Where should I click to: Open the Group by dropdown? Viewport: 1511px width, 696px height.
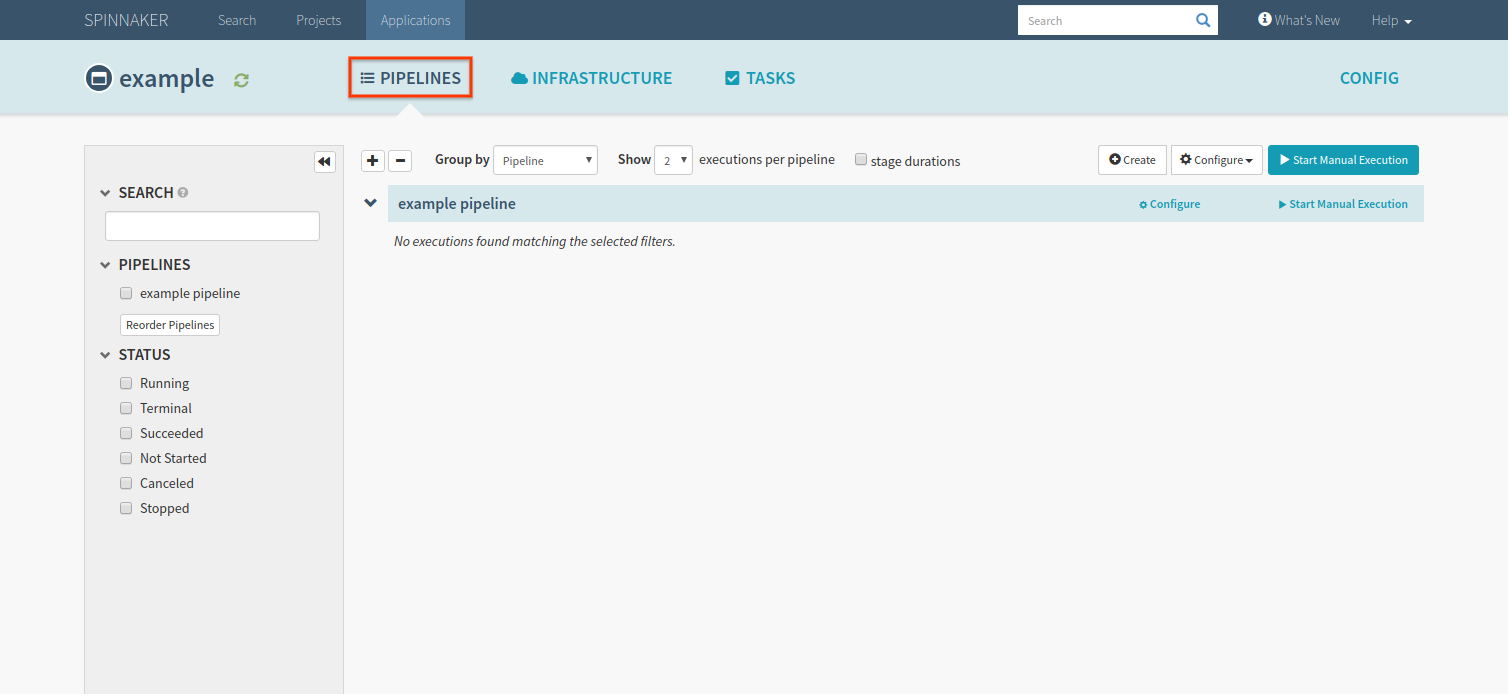[545, 159]
